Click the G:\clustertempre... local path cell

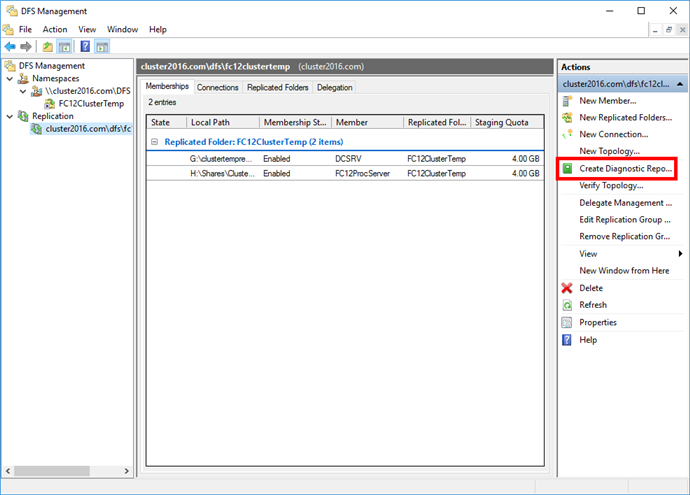pyautogui.click(x=221, y=158)
